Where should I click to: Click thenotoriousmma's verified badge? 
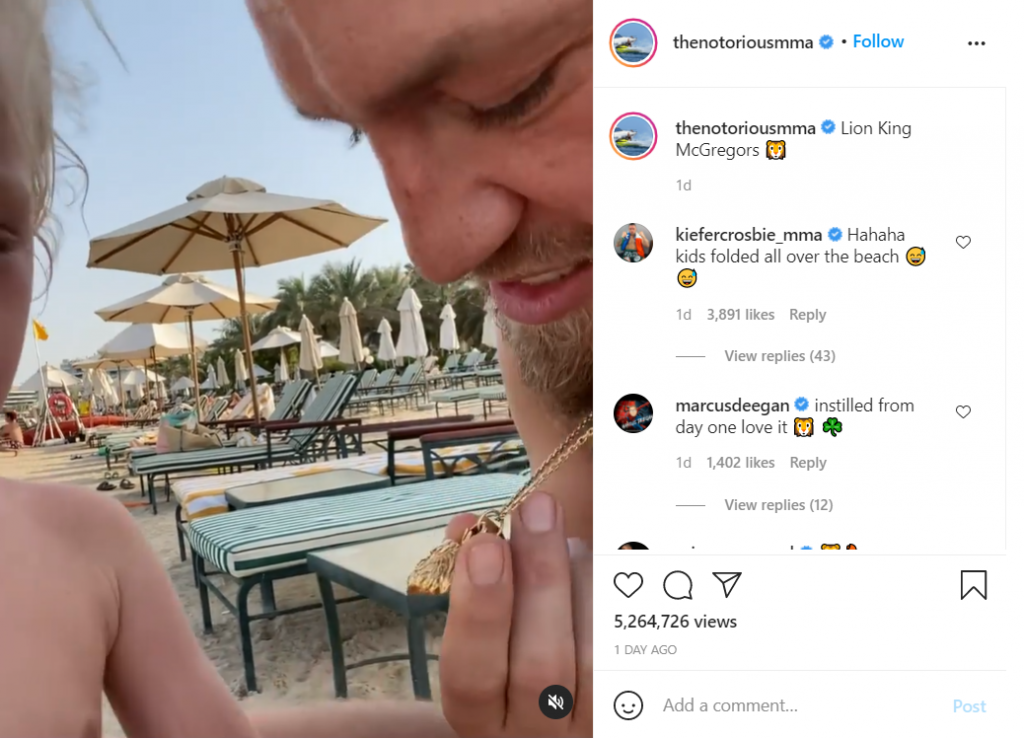click(x=826, y=41)
